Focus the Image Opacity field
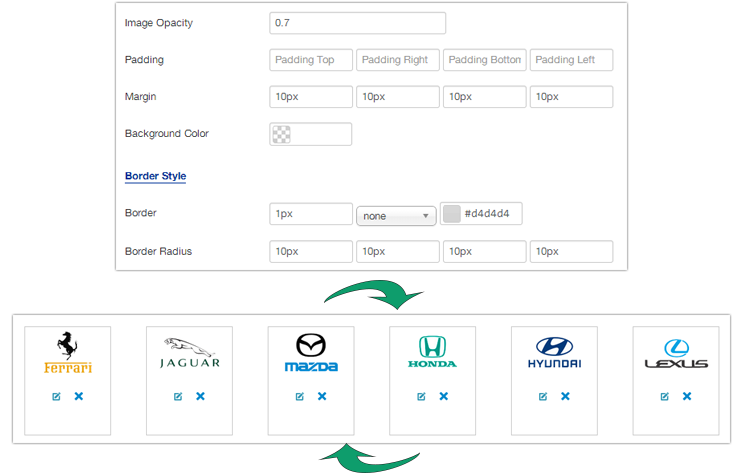The height and width of the screenshot is (474, 747). pyautogui.click(x=357, y=23)
